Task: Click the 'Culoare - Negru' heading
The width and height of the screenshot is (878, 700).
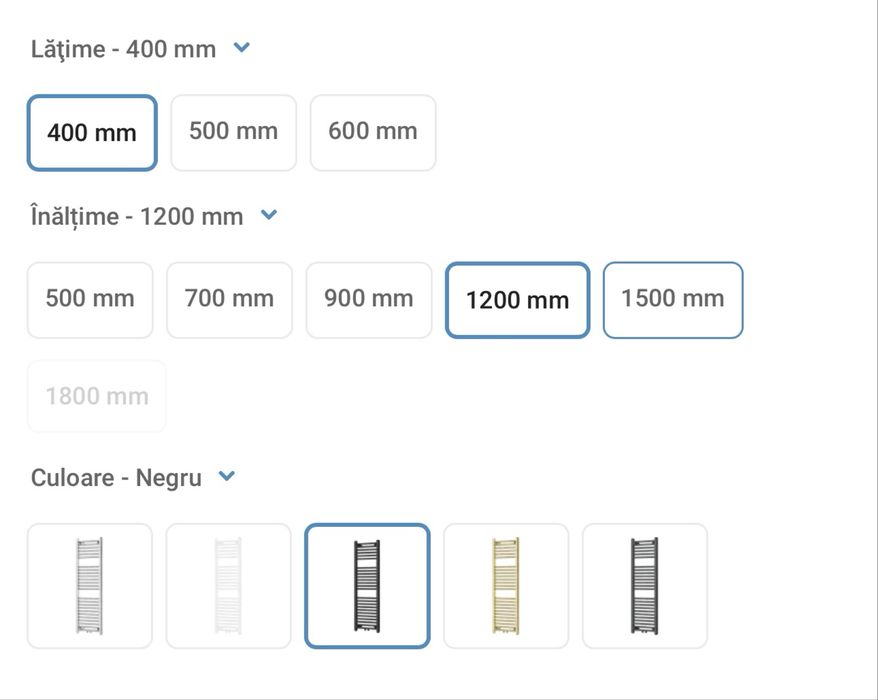Action: (116, 478)
